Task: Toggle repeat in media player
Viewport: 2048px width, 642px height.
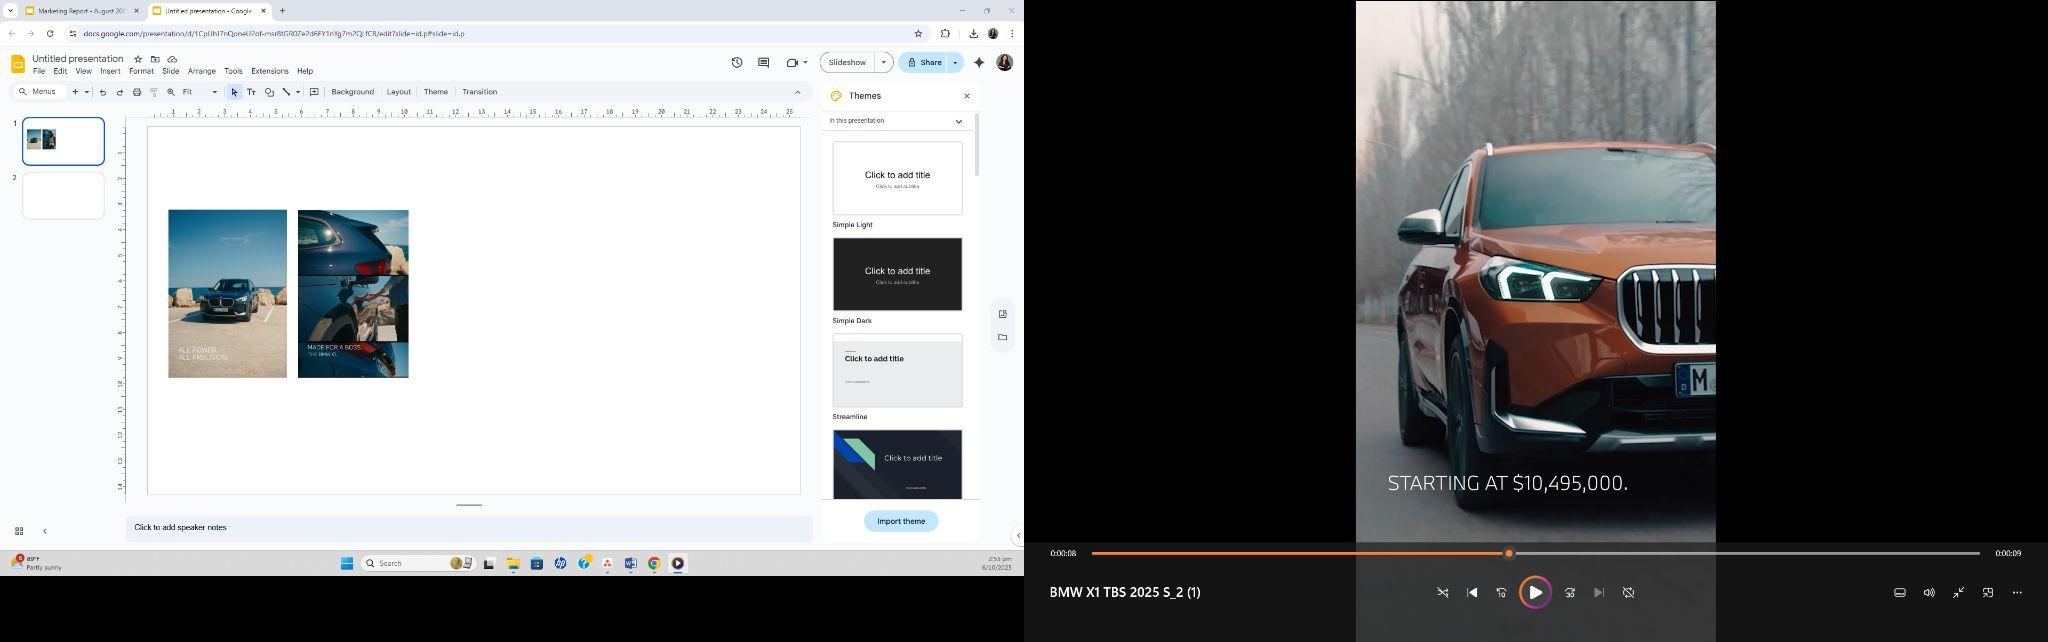Action: coord(1628,593)
